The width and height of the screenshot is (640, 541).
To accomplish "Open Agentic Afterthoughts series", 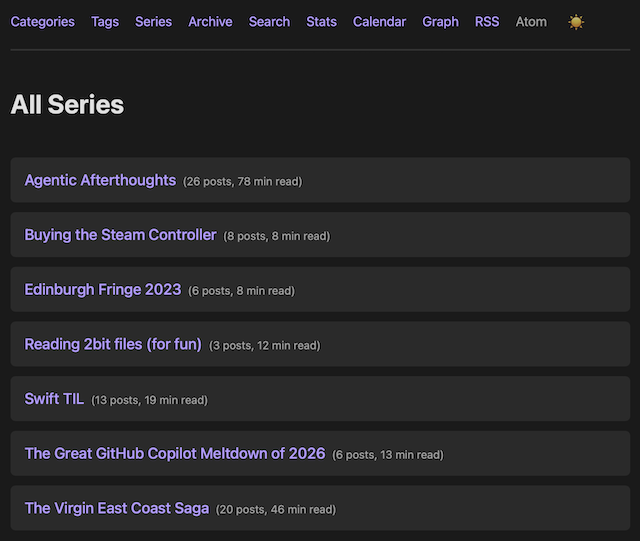I will pyautogui.click(x=100, y=180).
